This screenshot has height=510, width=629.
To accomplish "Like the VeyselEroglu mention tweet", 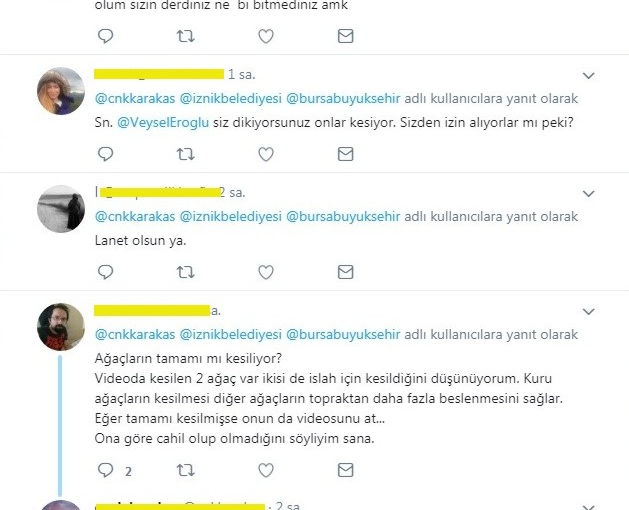I will point(266,154).
